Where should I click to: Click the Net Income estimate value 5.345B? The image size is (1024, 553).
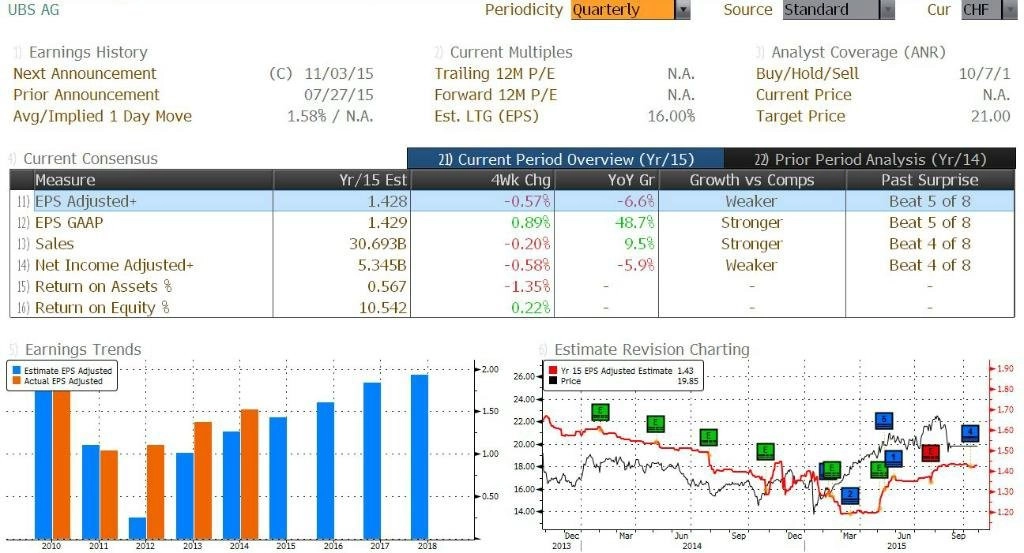click(382, 265)
